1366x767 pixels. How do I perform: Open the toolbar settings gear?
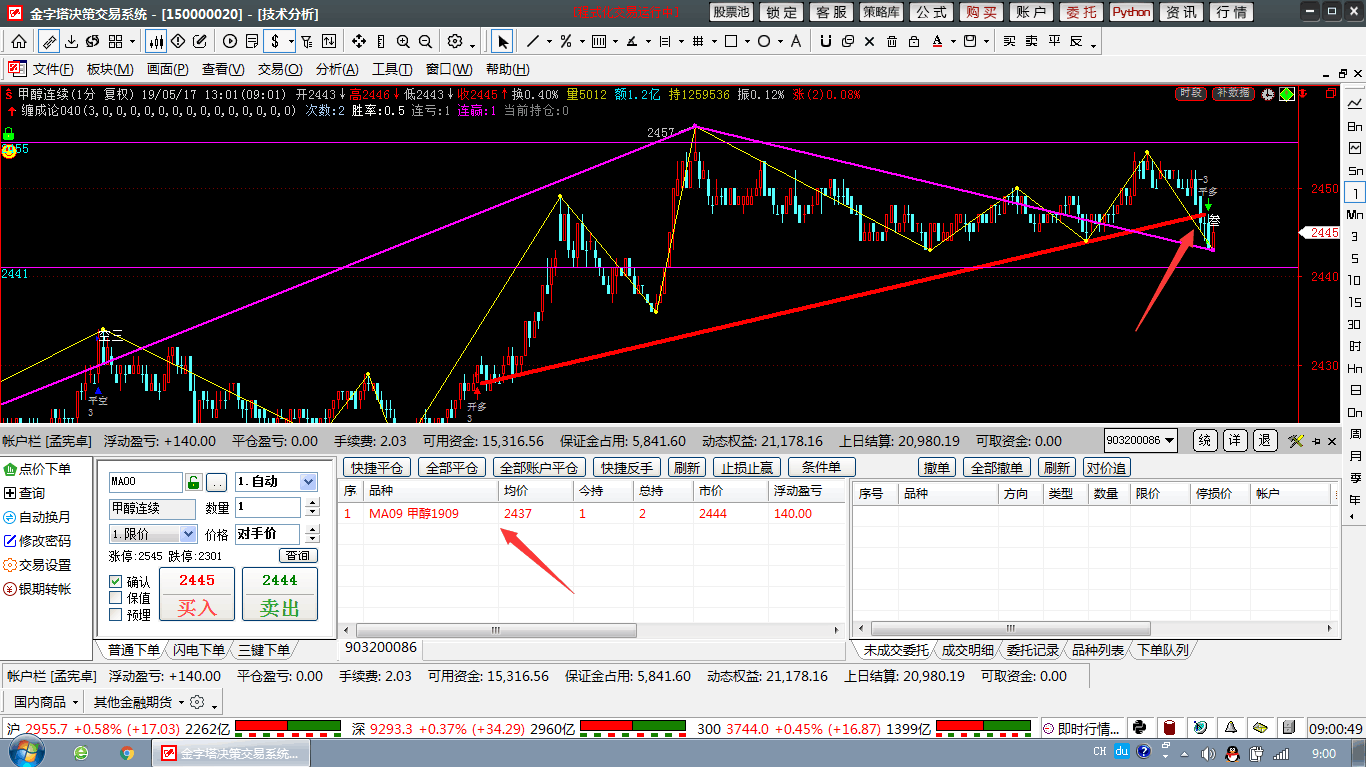[x=454, y=42]
